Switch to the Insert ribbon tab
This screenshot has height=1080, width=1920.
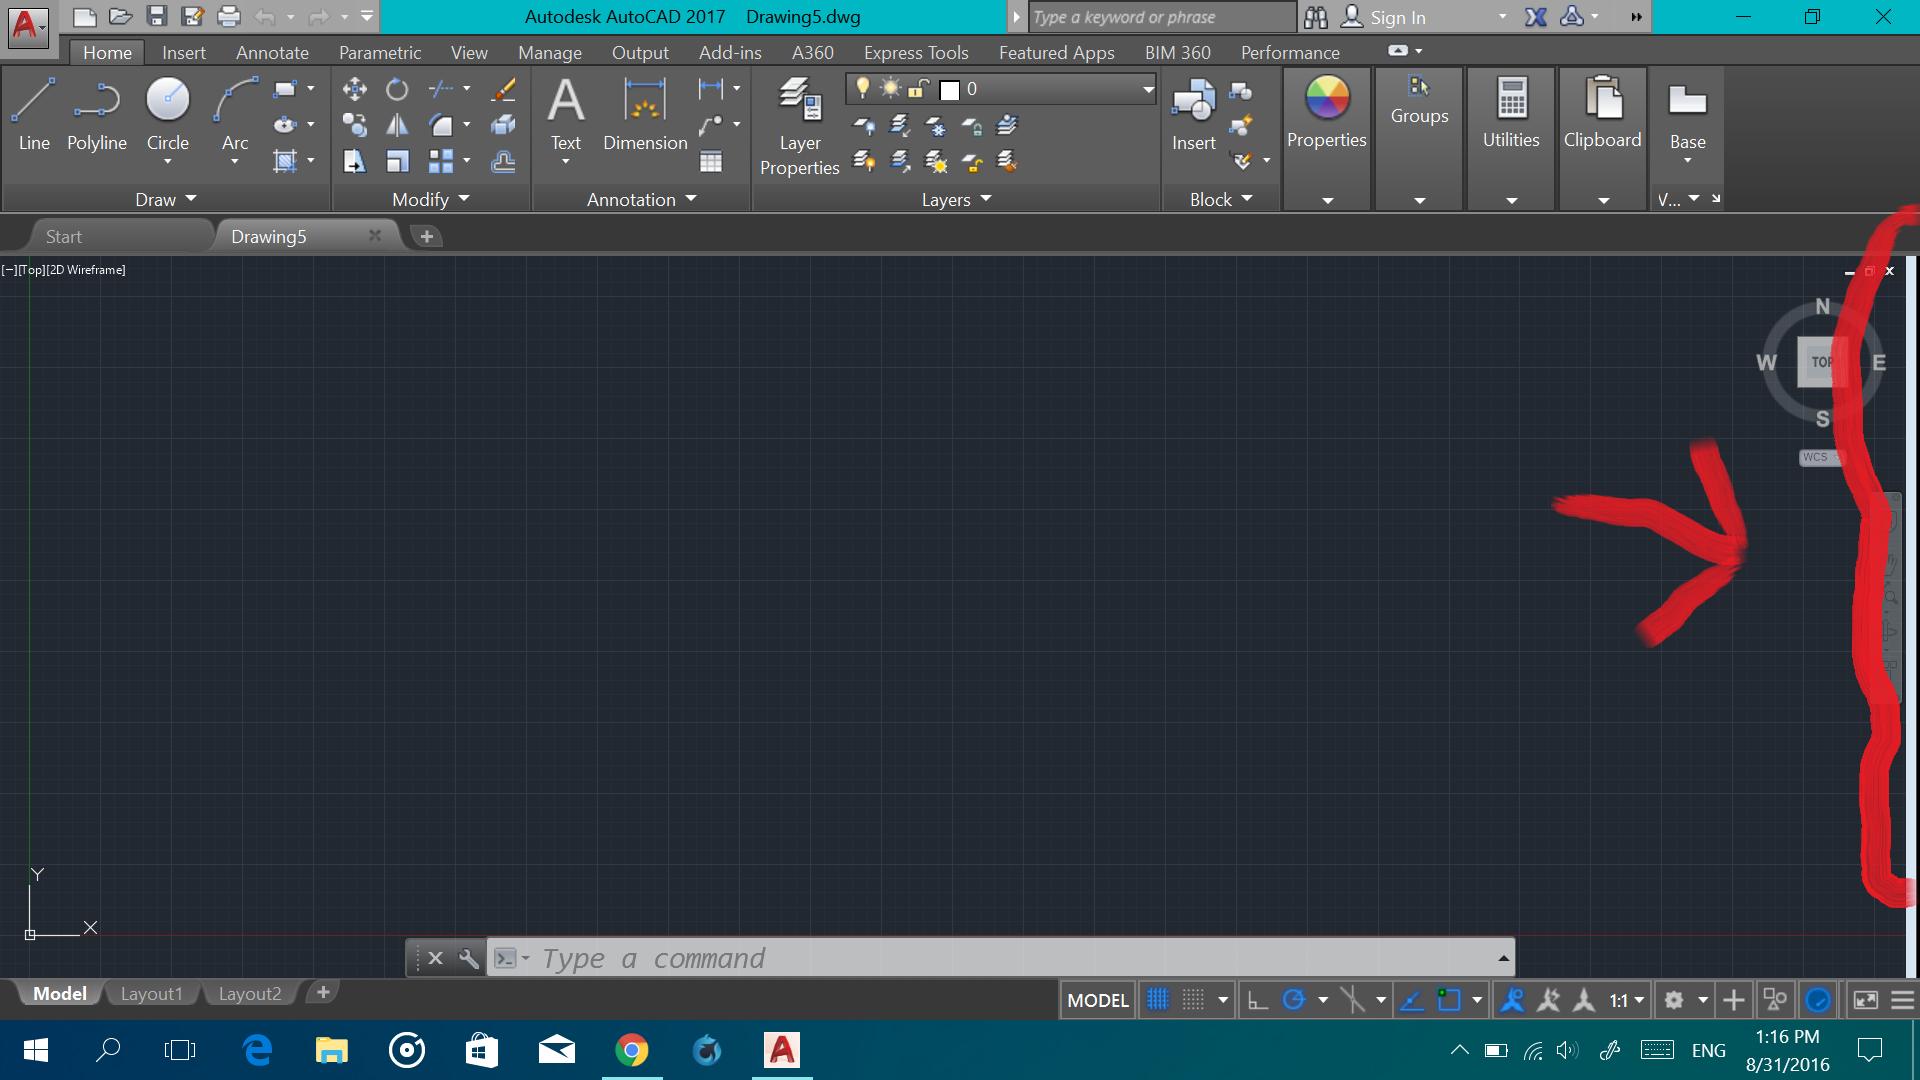click(x=184, y=52)
